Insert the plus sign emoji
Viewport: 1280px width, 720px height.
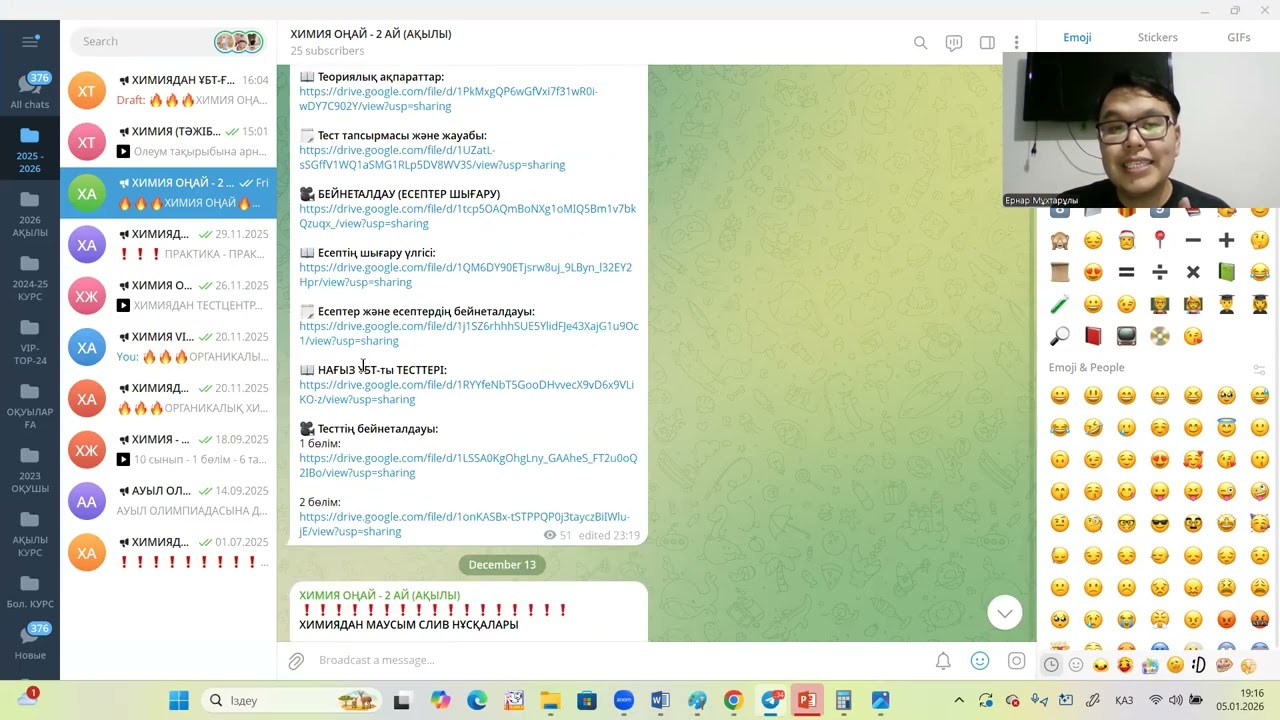[x=1226, y=240]
